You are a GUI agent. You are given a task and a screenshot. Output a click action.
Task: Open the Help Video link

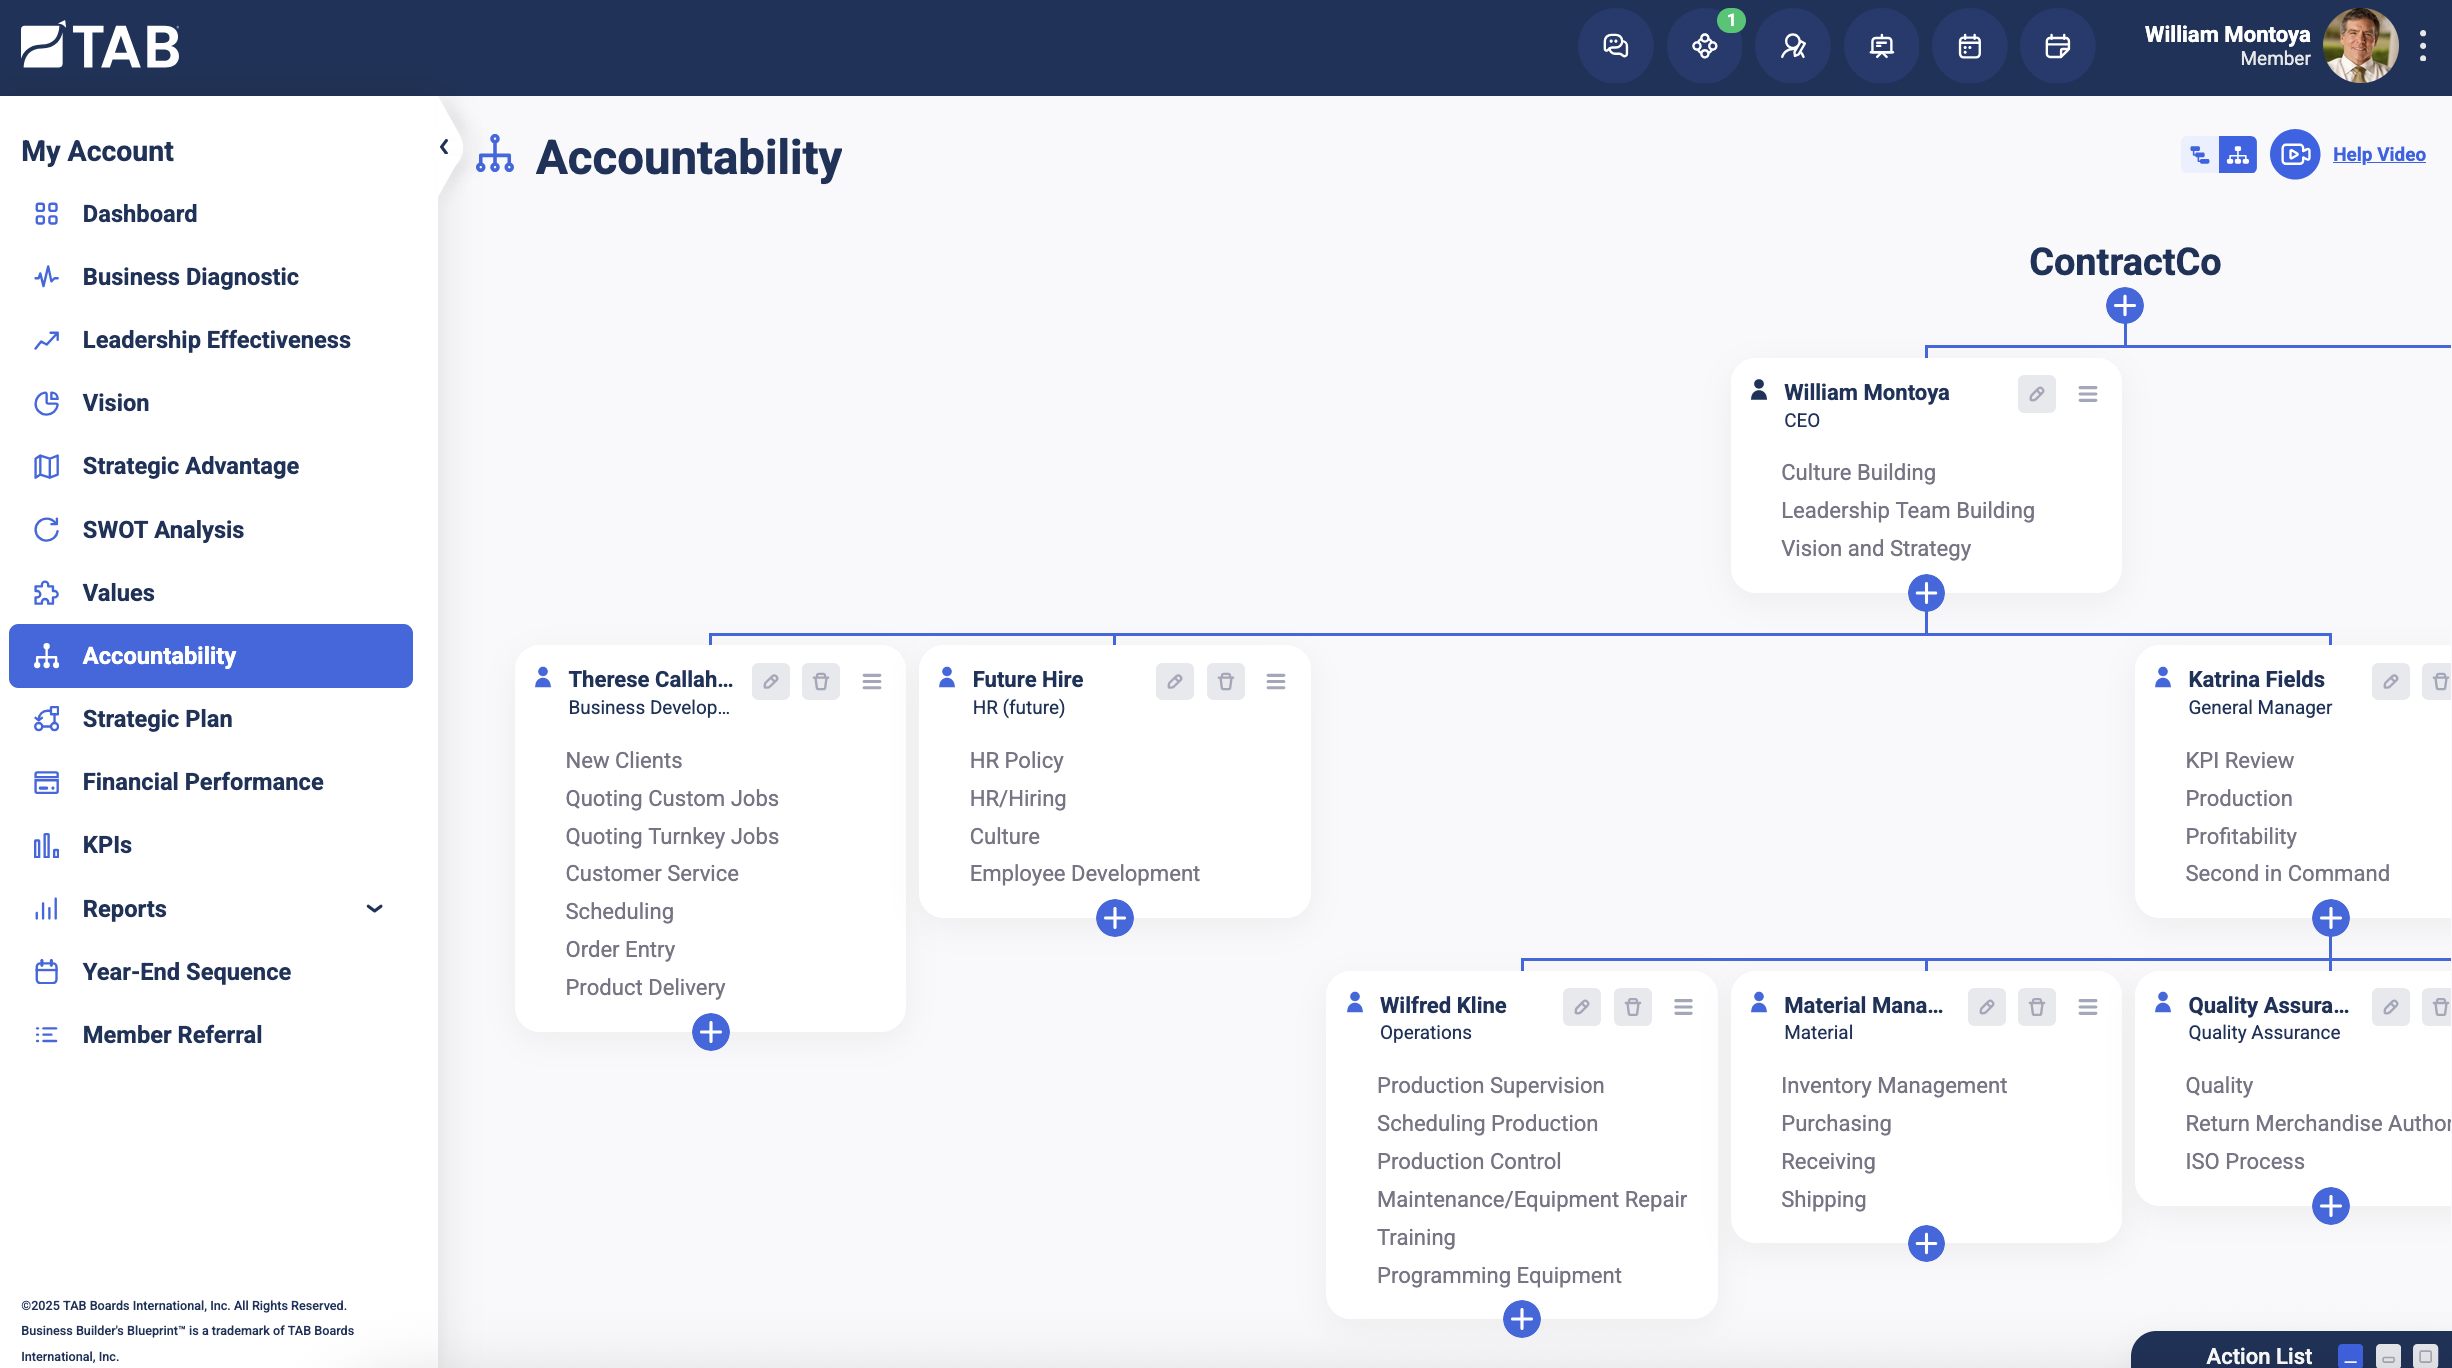coord(2378,154)
